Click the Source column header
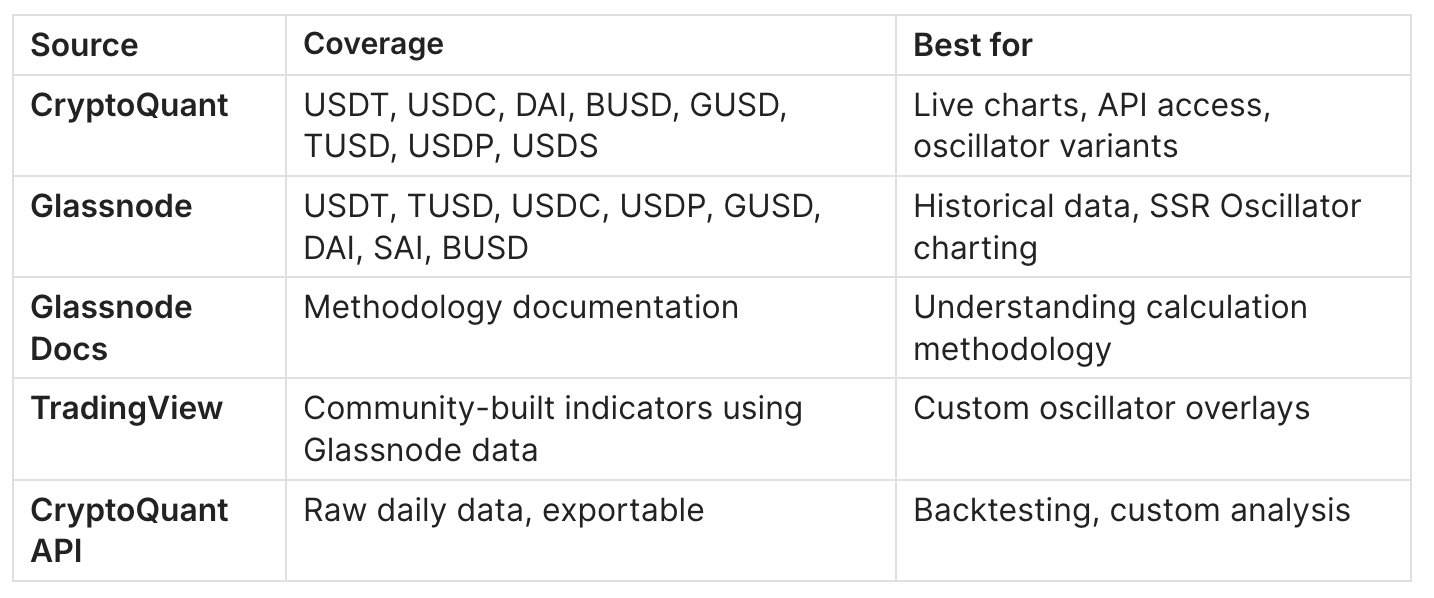This screenshot has width=1434, height=598. click(x=84, y=45)
